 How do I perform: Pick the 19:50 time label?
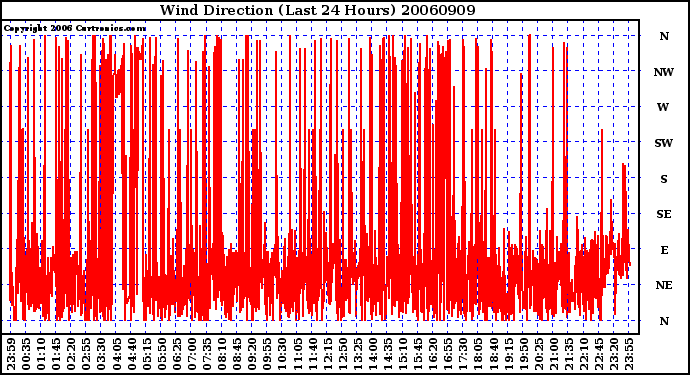click(524, 354)
